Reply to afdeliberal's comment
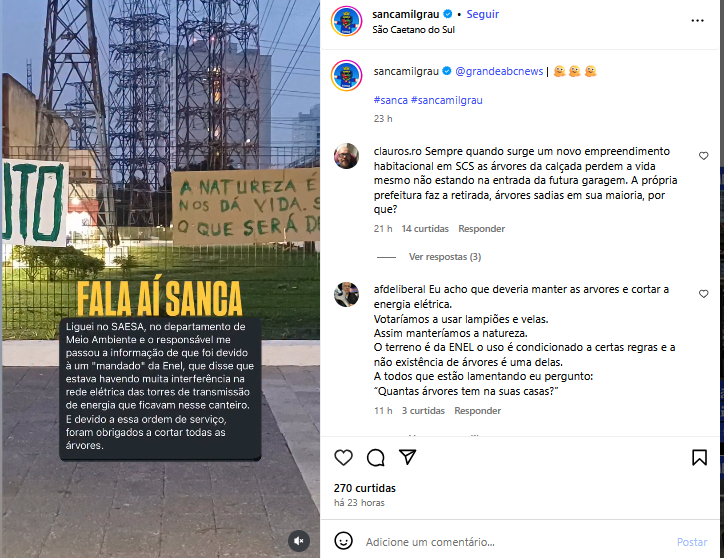The width and height of the screenshot is (724, 558). click(477, 411)
